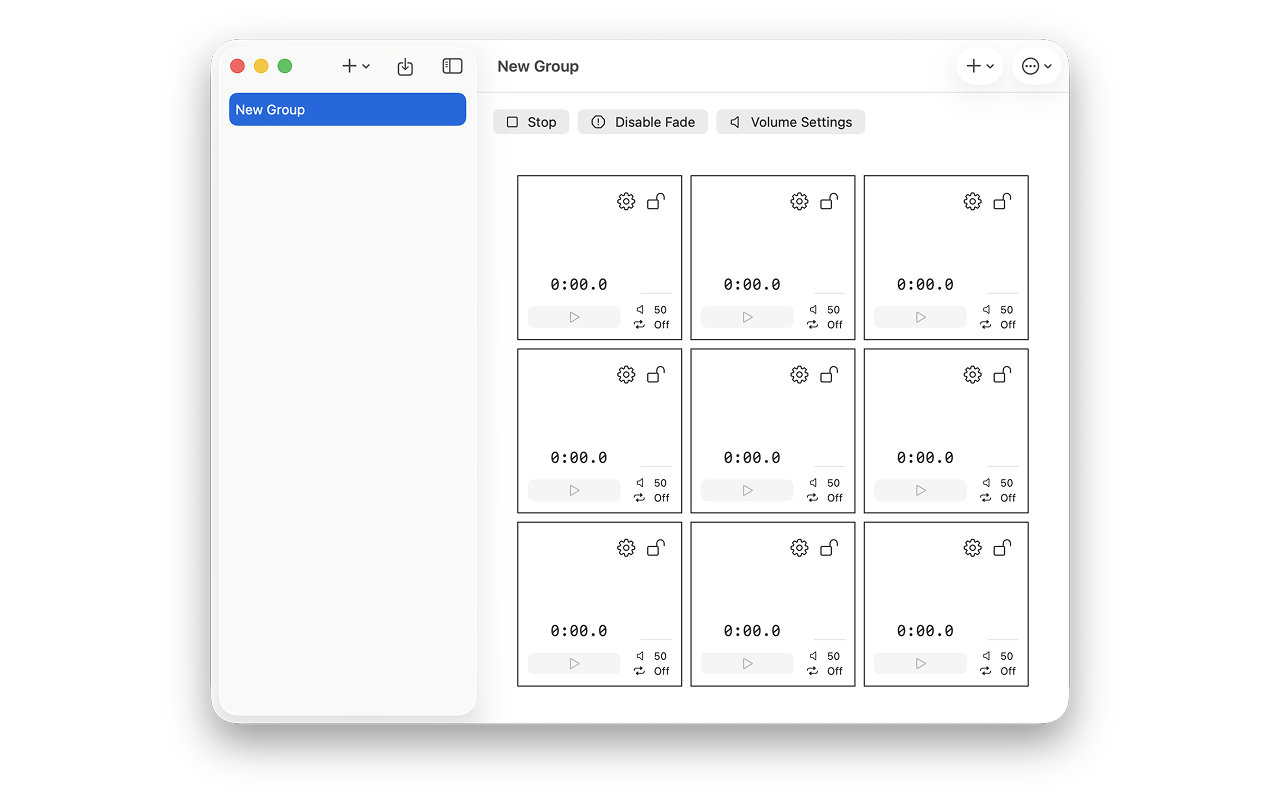Click loop arrows icon on second-row, third-column pad
The image size is (1280, 800).
click(x=985, y=497)
